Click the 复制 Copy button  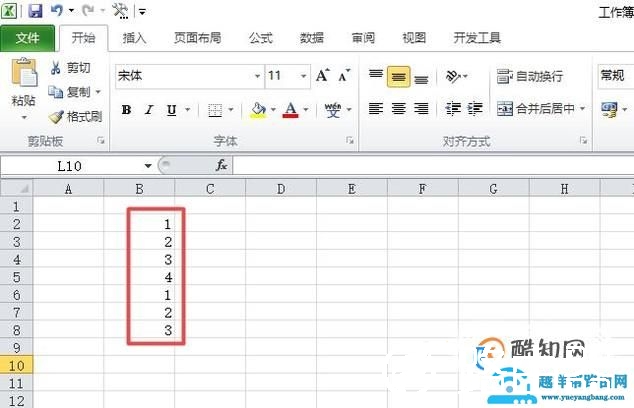click(x=70, y=92)
